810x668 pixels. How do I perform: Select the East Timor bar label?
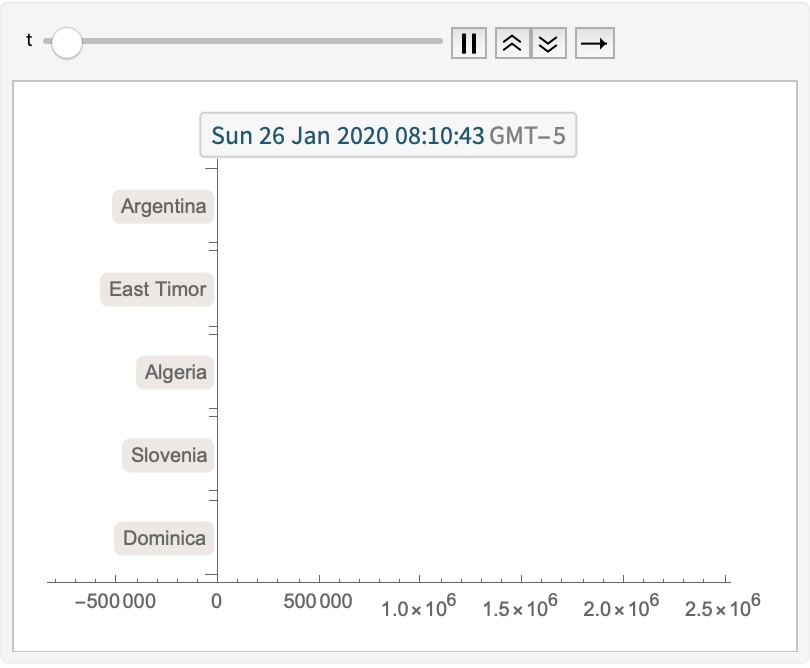pos(156,289)
